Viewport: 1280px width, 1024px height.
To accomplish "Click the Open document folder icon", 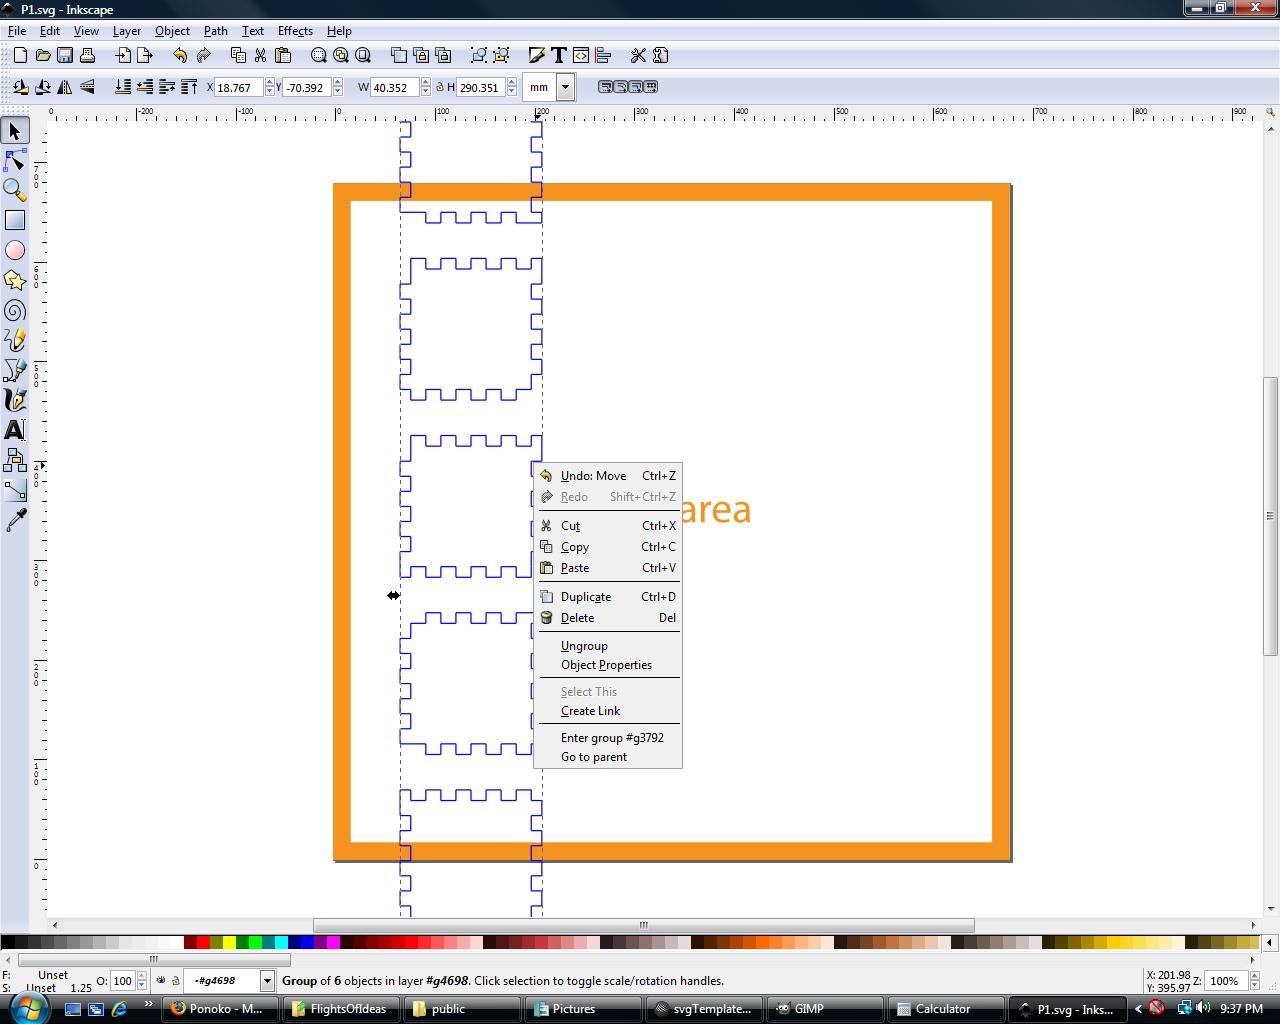I will click(43, 55).
